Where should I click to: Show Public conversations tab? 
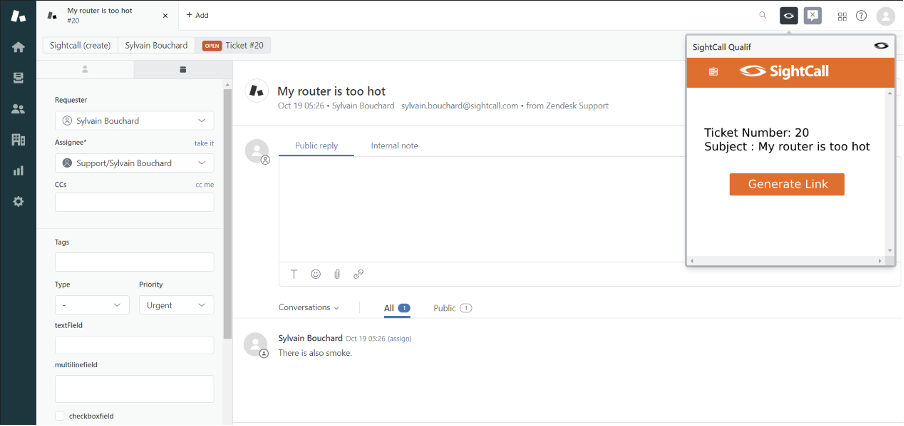pos(453,308)
